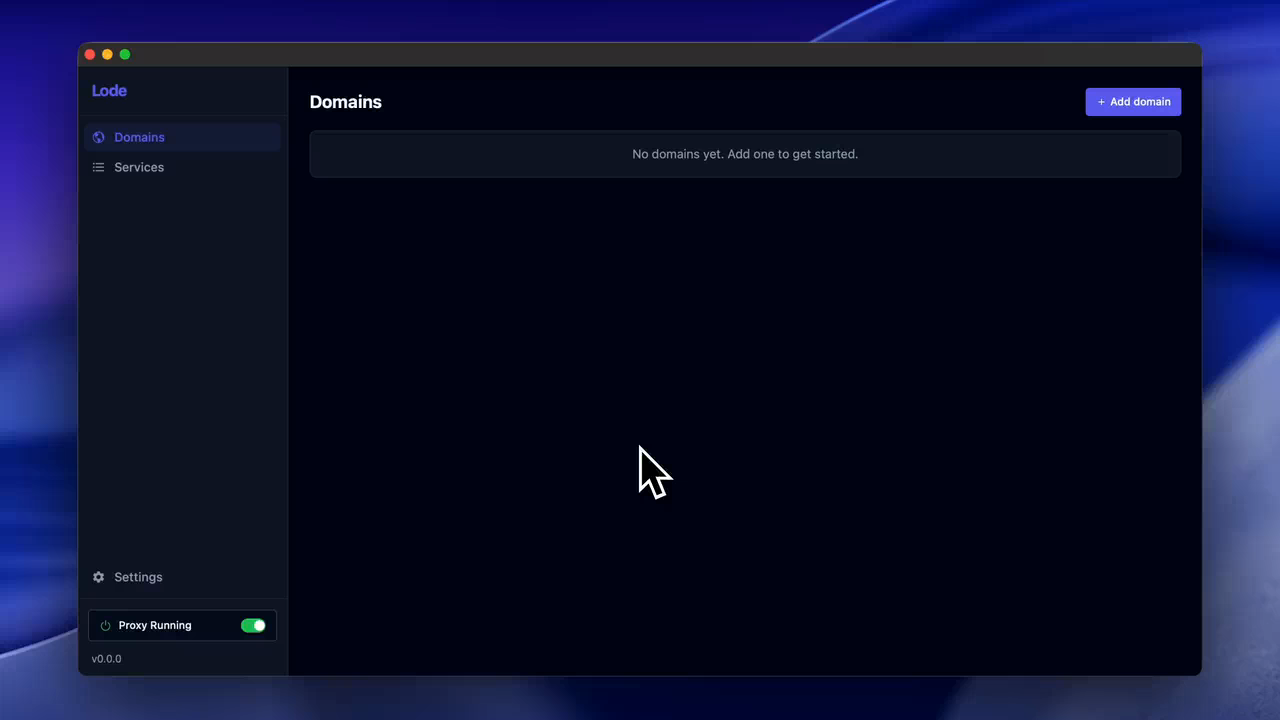Select the globe icon beside Domains
Image resolution: width=1280 pixels, height=720 pixels.
[98, 137]
